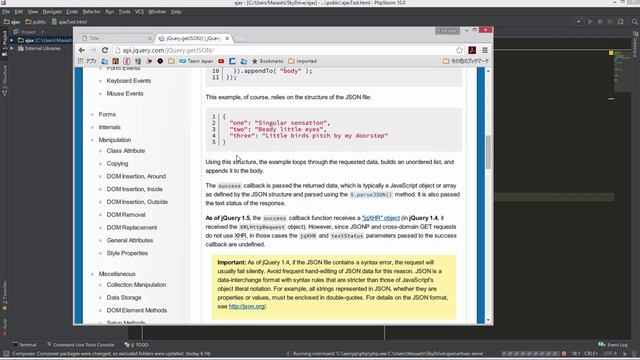Open the other bookmarks folder at right
640x360 pixels.
[x=466, y=61]
